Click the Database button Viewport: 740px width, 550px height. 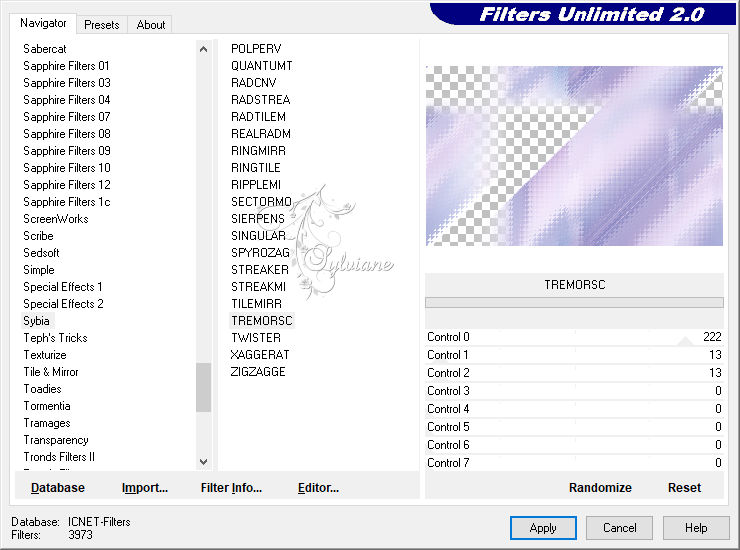point(58,488)
